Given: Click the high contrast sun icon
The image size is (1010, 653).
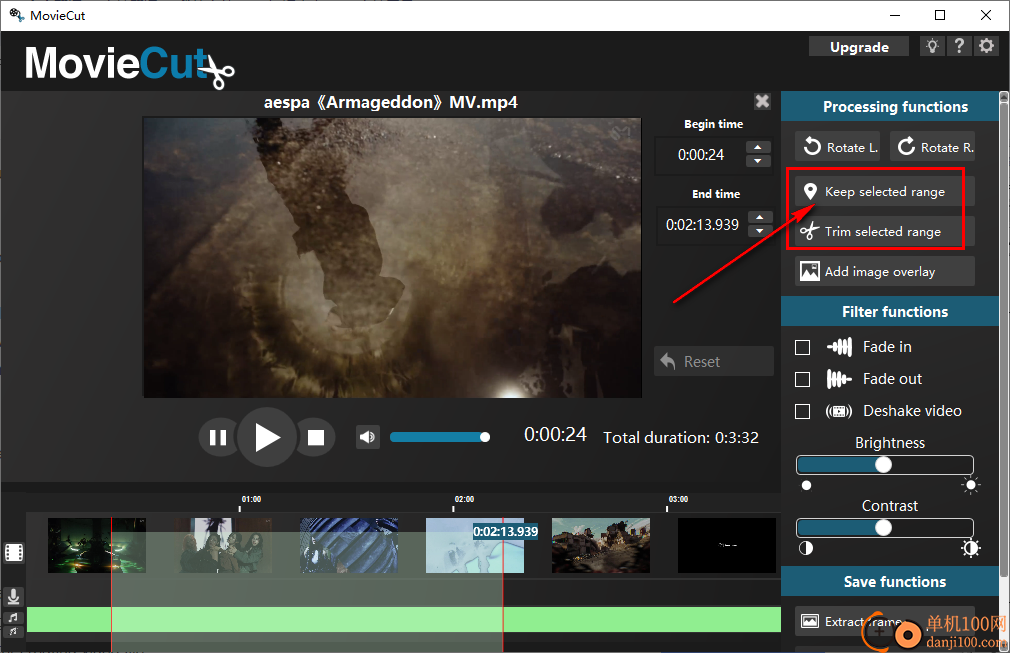Looking at the screenshot, I should pos(970,548).
